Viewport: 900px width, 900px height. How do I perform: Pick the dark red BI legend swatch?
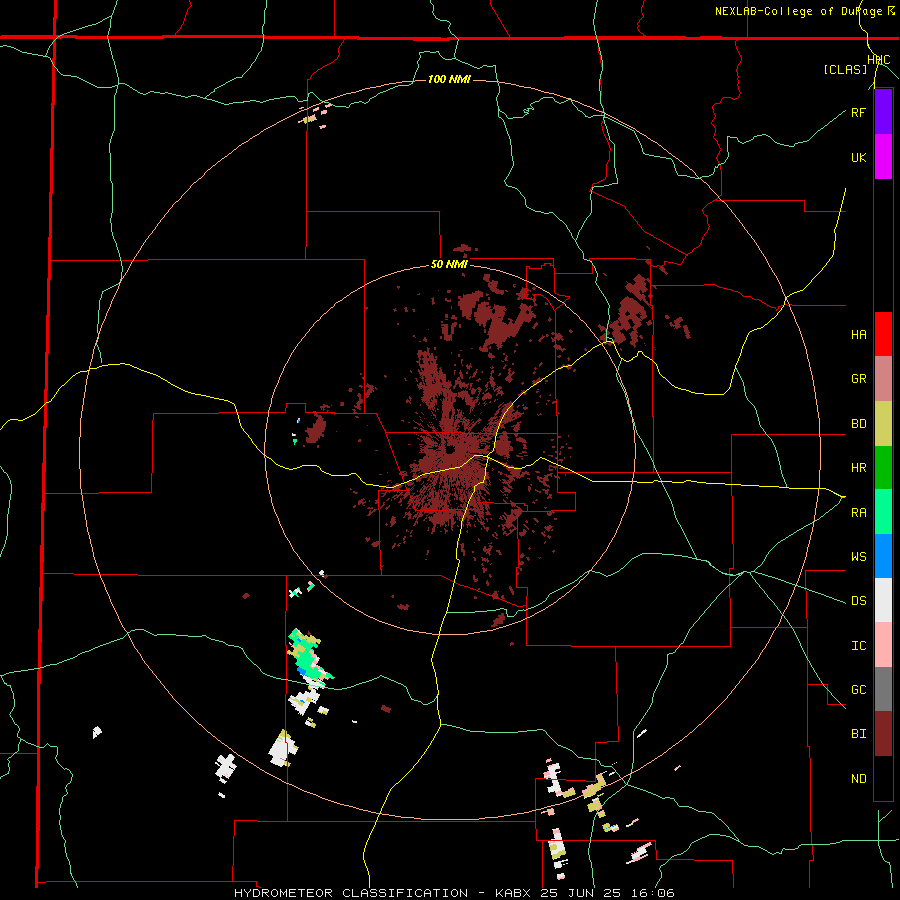coord(883,734)
